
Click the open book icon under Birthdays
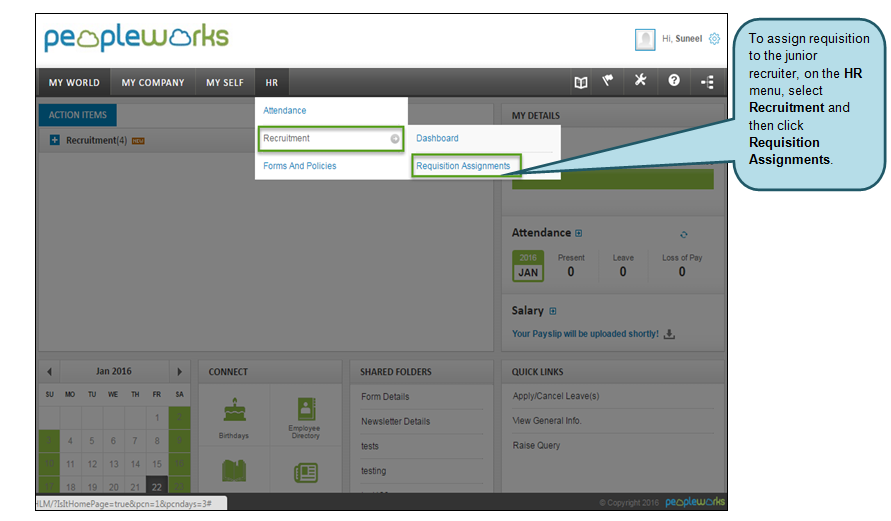[234, 471]
